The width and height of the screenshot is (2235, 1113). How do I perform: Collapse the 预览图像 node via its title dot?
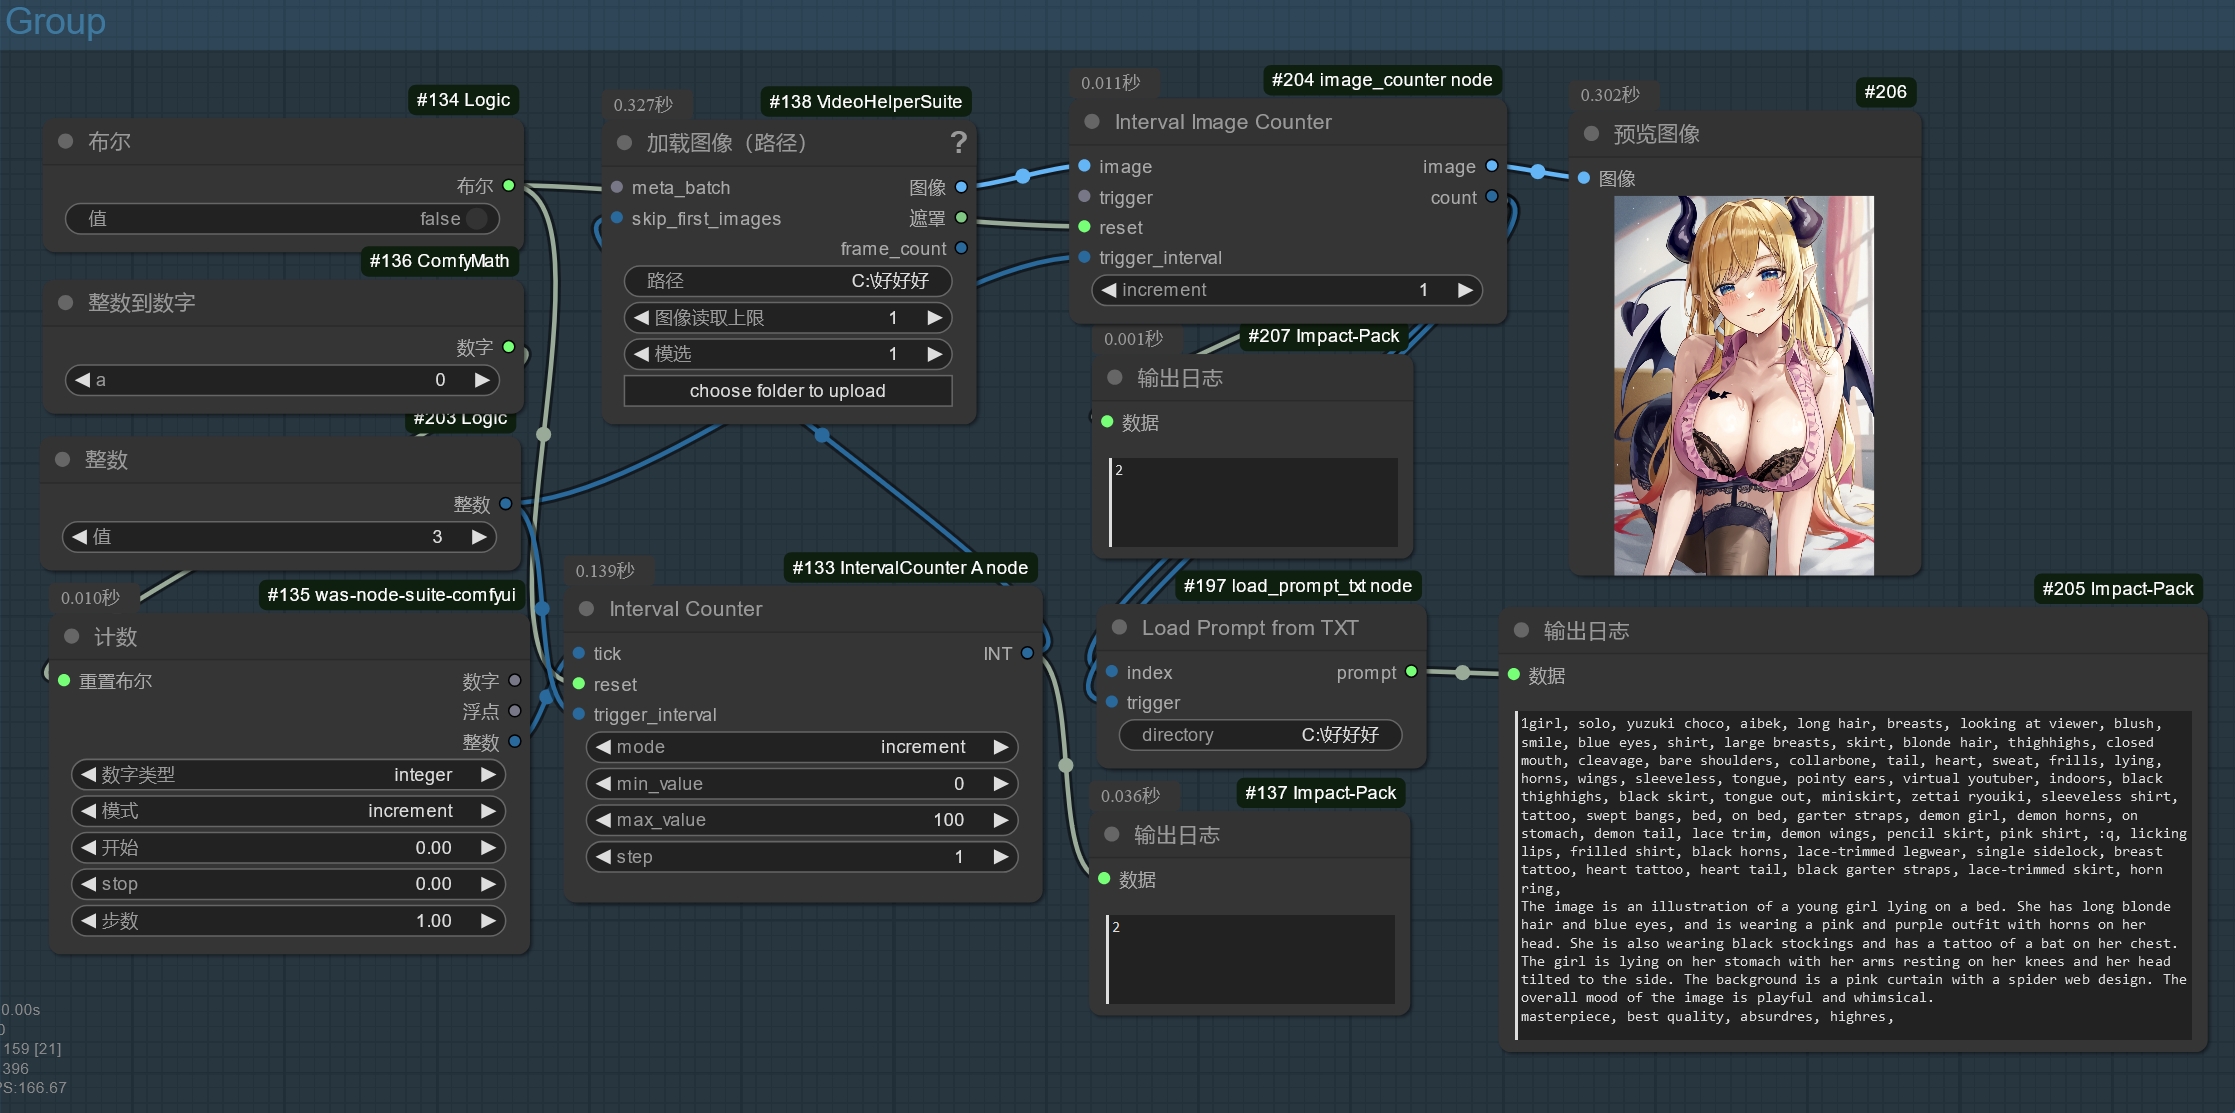click(1591, 133)
